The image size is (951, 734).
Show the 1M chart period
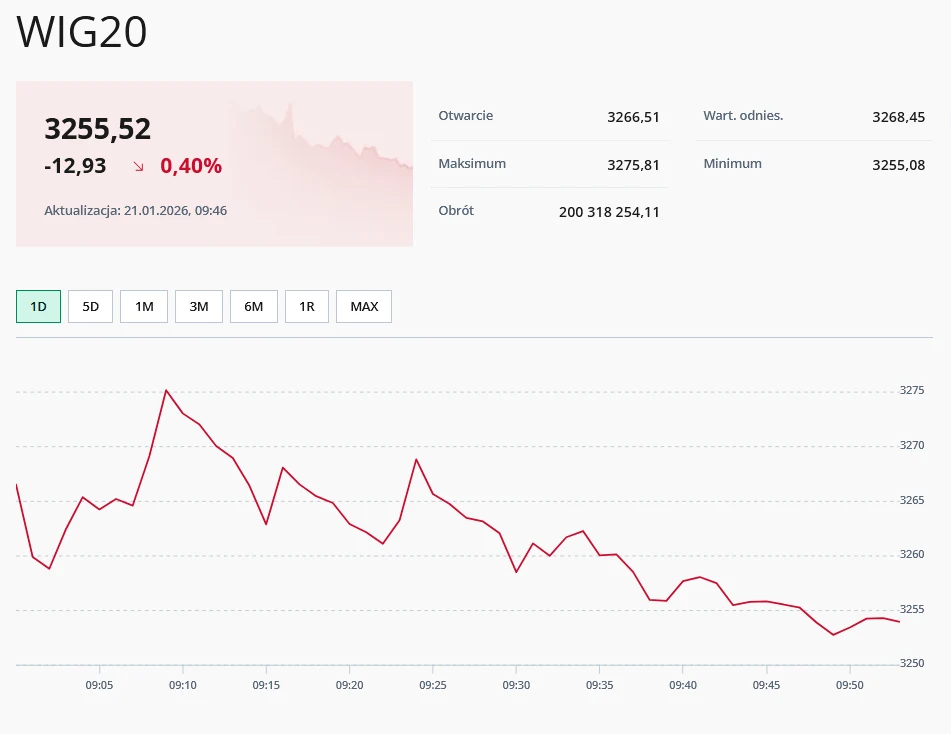tap(144, 307)
